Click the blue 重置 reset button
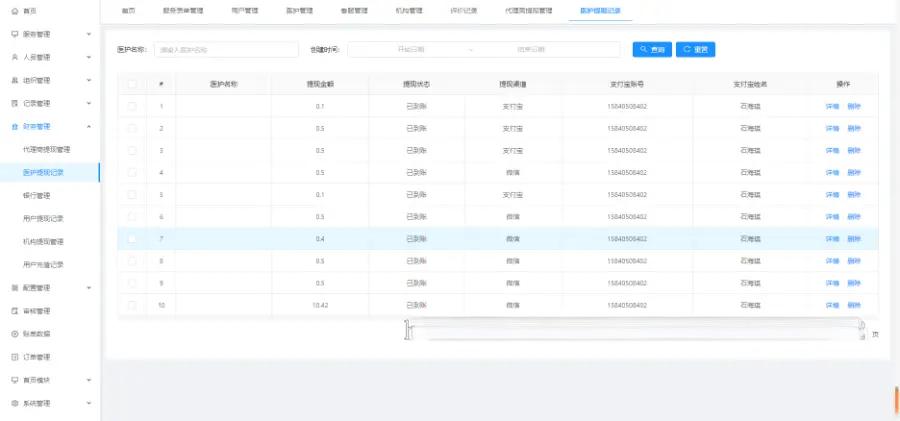This screenshot has width=900, height=421. [695, 49]
